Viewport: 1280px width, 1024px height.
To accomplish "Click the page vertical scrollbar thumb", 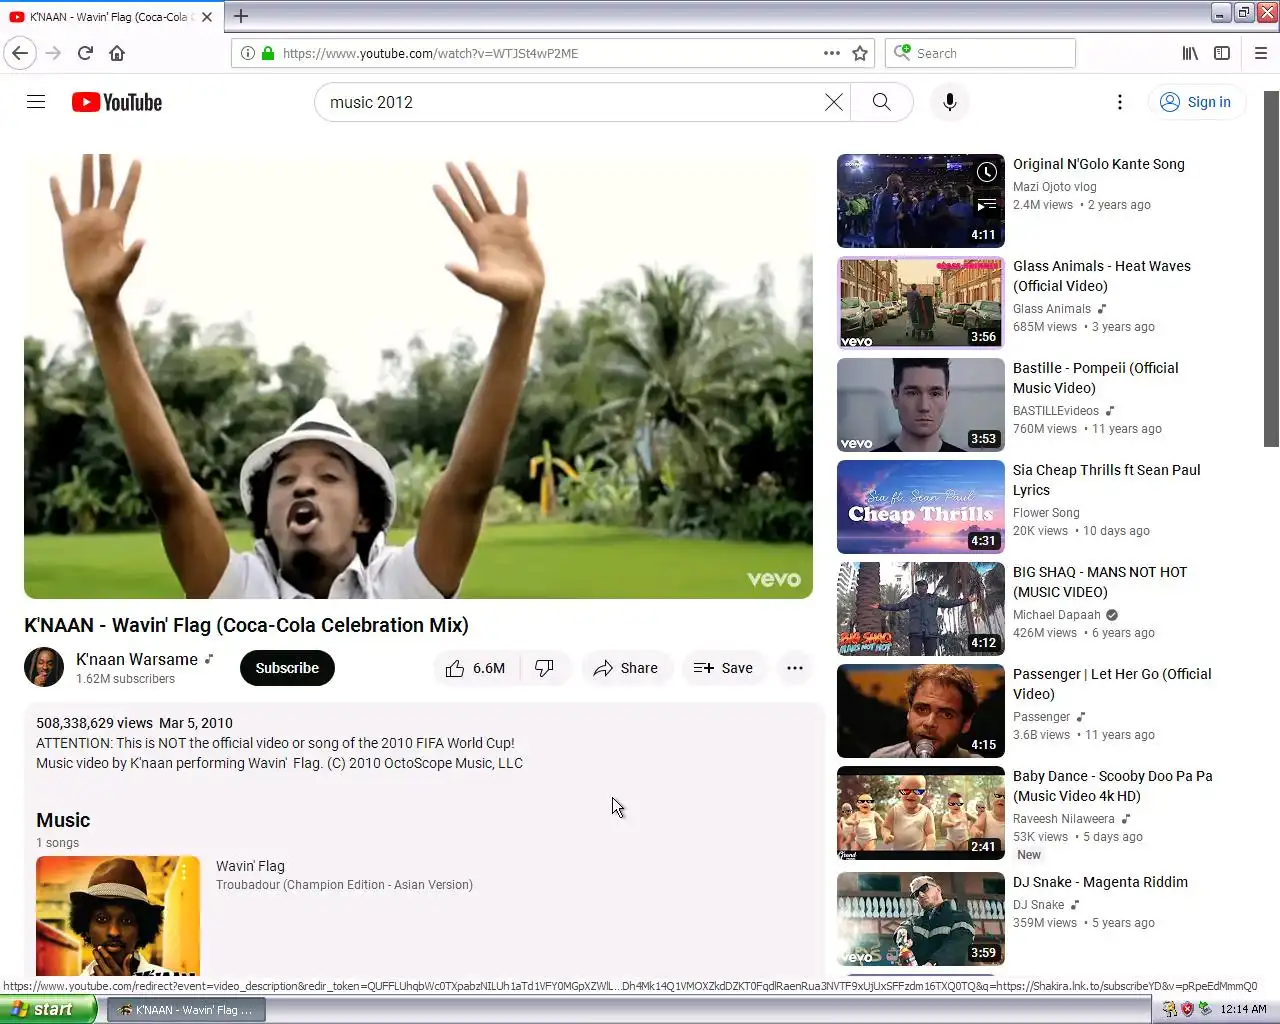I will pos(1271,268).
